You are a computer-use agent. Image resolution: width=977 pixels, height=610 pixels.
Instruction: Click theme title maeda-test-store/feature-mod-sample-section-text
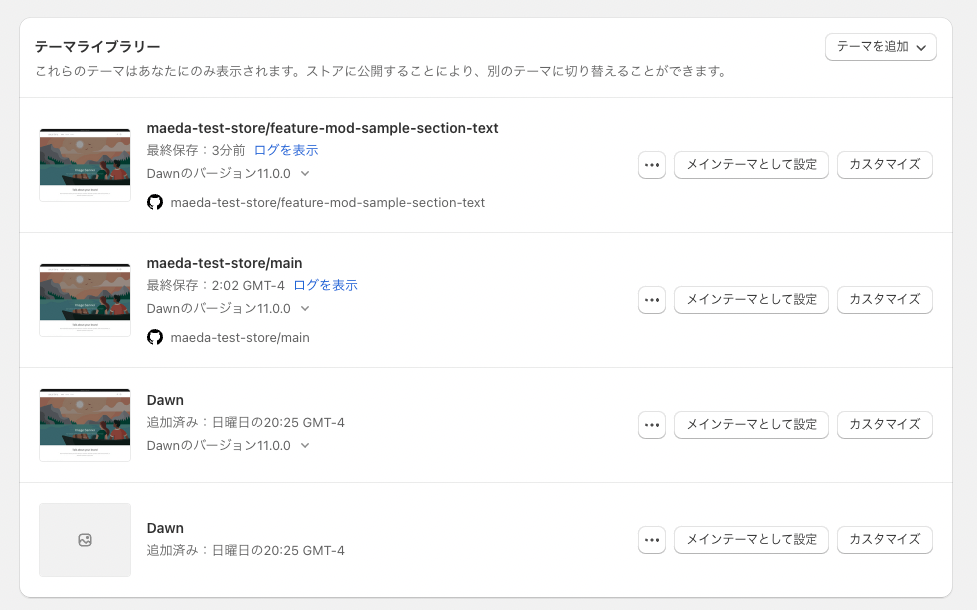pos(322,128)
